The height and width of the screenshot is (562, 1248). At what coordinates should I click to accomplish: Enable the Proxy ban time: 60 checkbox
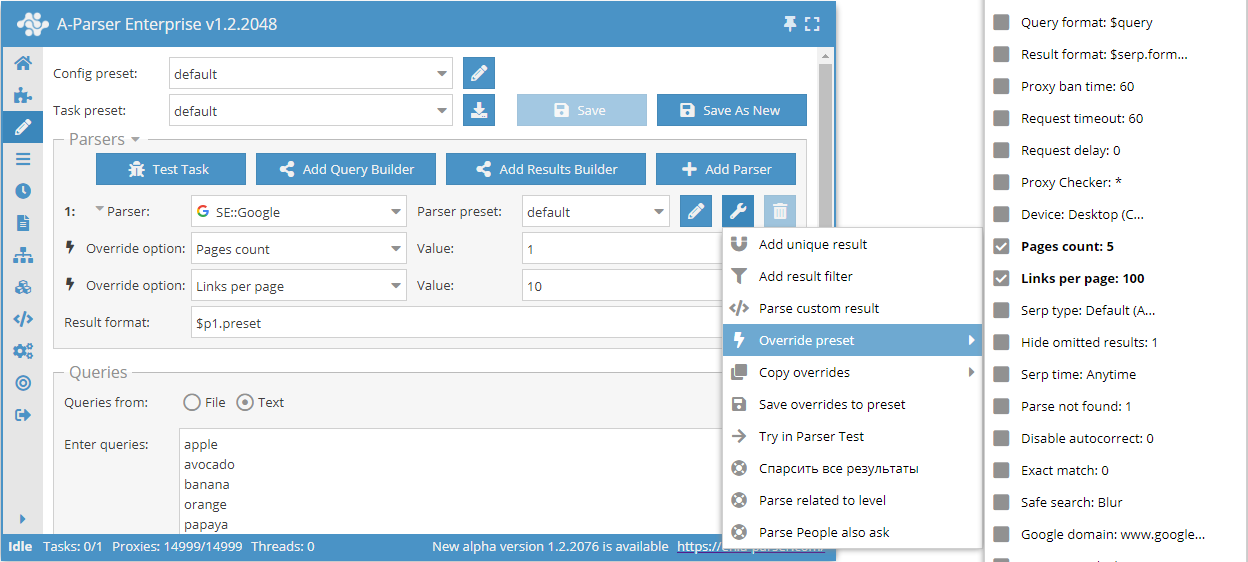[1001, 86]
